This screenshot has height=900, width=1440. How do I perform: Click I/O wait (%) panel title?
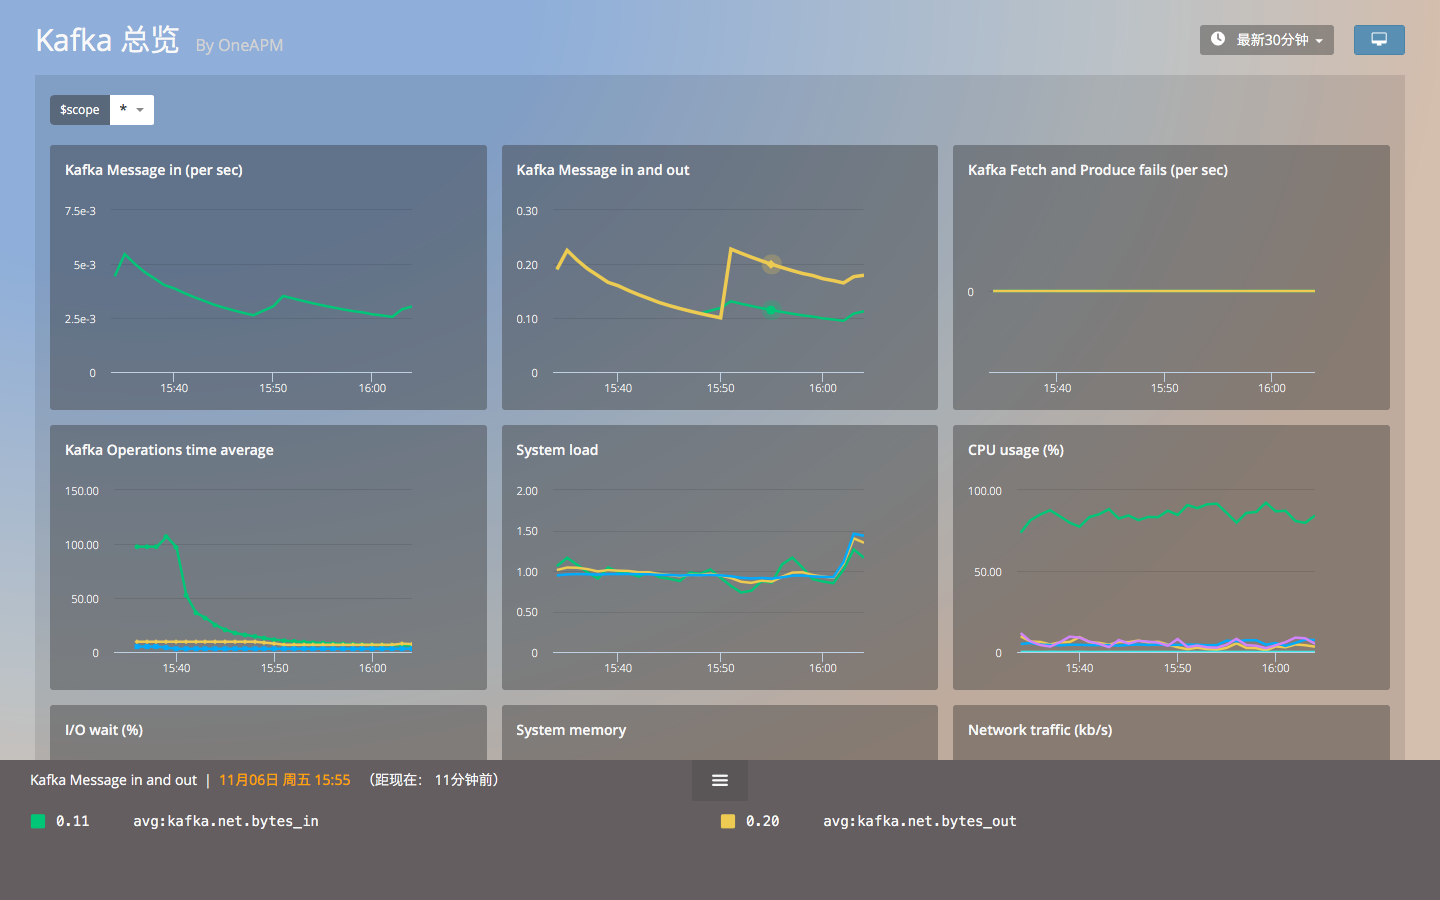click(104, 730)
